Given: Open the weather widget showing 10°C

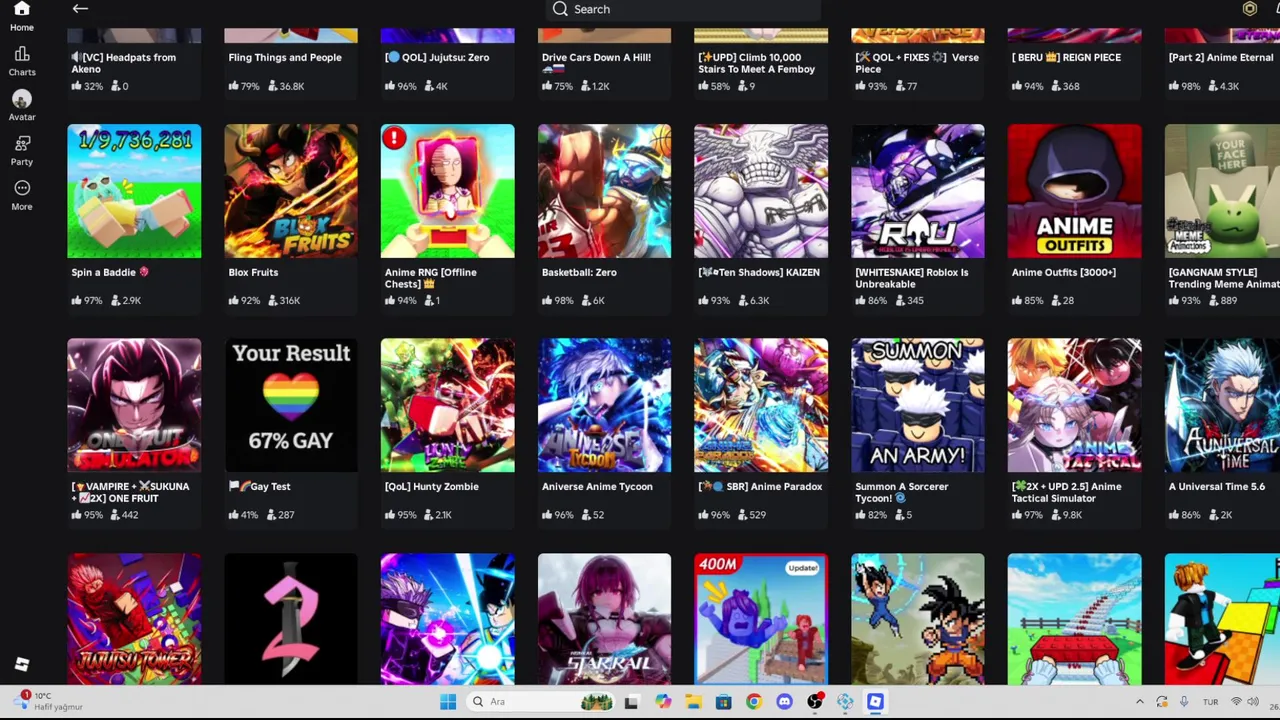Looking at the screenshot, I should click(48, 701).
